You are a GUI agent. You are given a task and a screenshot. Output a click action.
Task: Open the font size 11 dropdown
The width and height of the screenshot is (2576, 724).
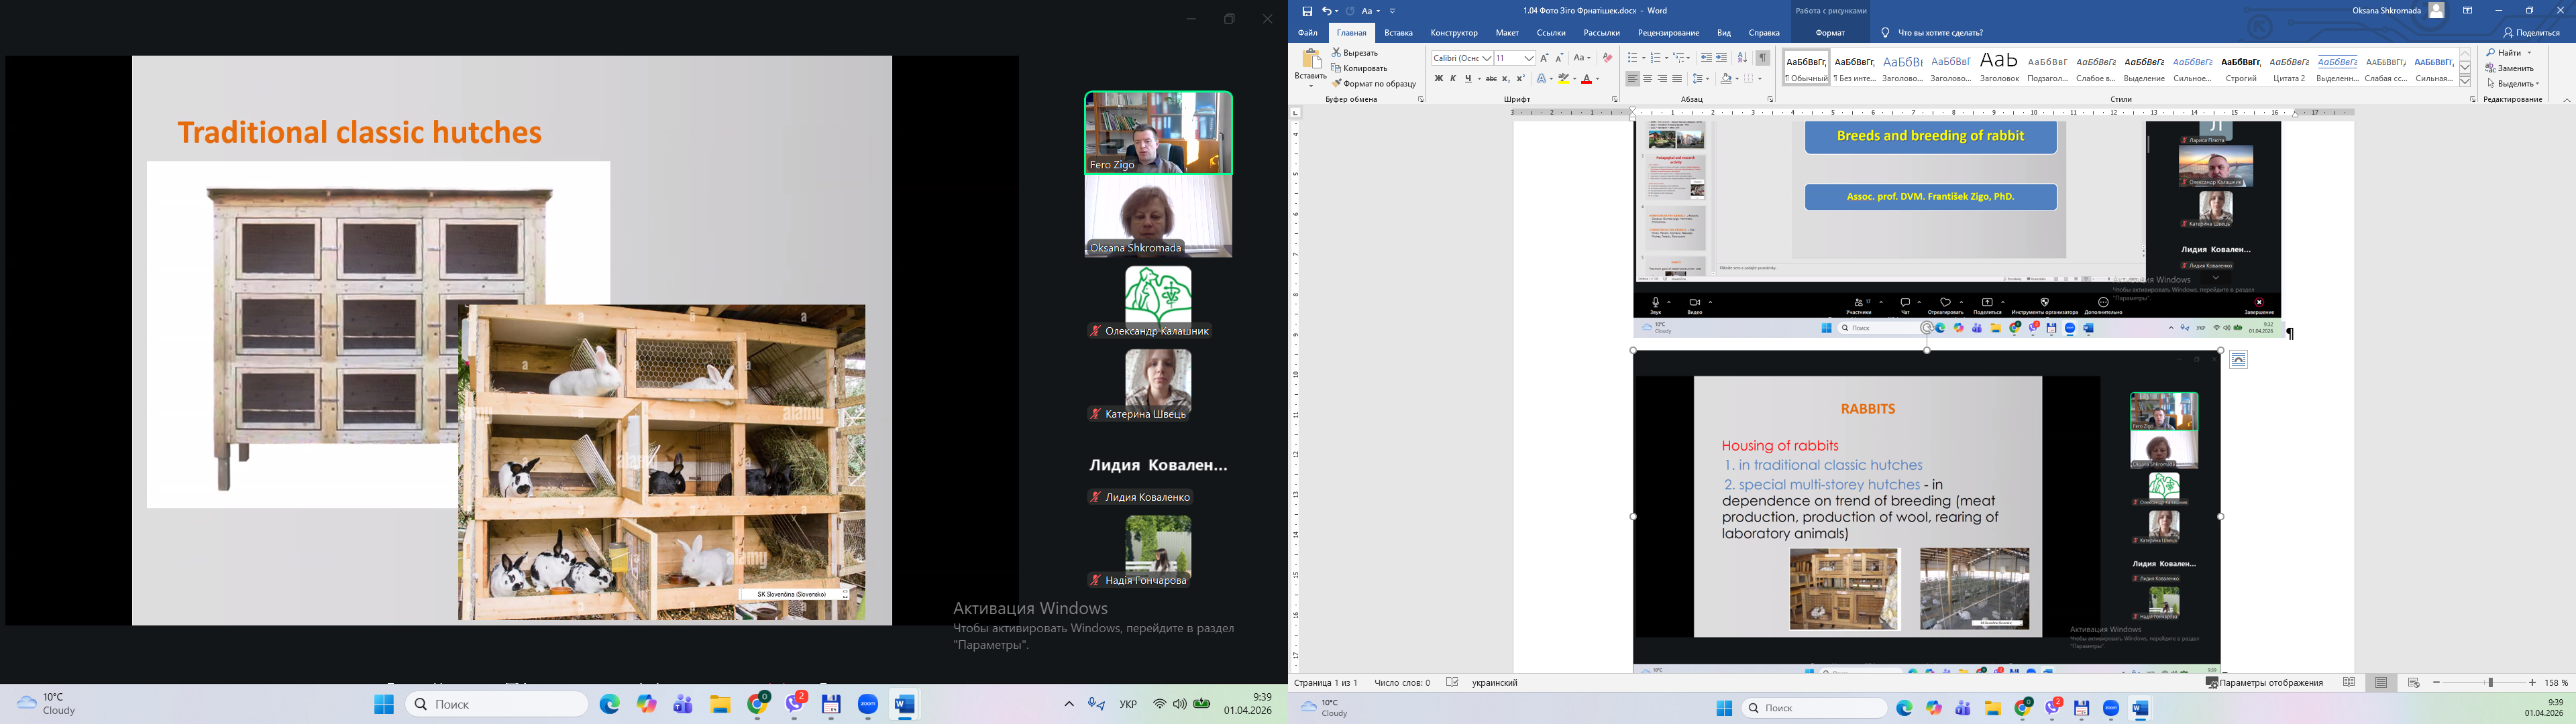point(1529,58)
